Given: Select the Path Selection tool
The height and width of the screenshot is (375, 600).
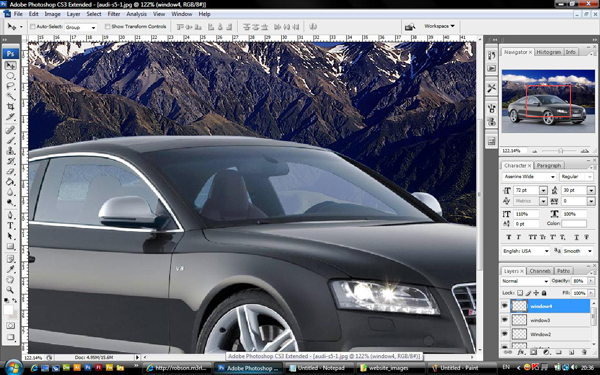Looking at the screenshot, I should pyautogui.click(x=10, y=236).
